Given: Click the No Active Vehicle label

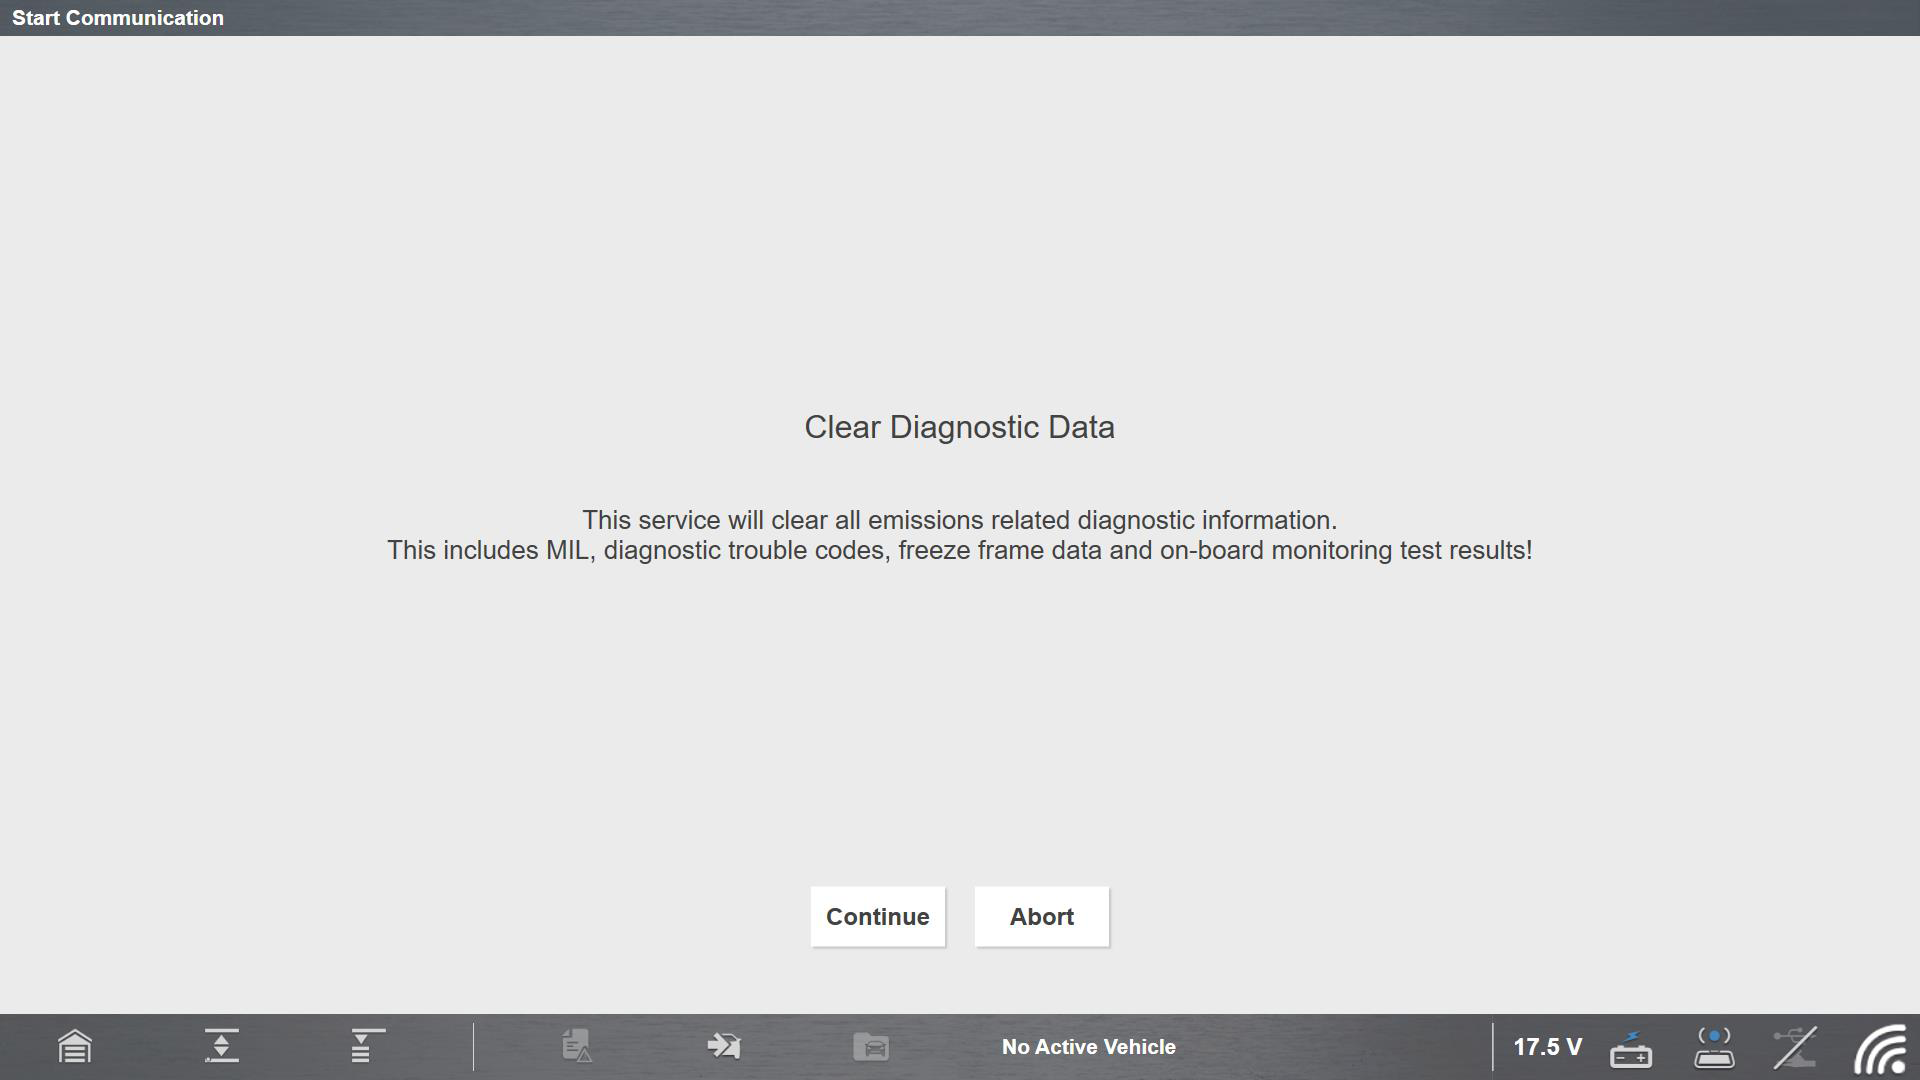Looking at the screenshot, I should [x=1088, y=1047].
